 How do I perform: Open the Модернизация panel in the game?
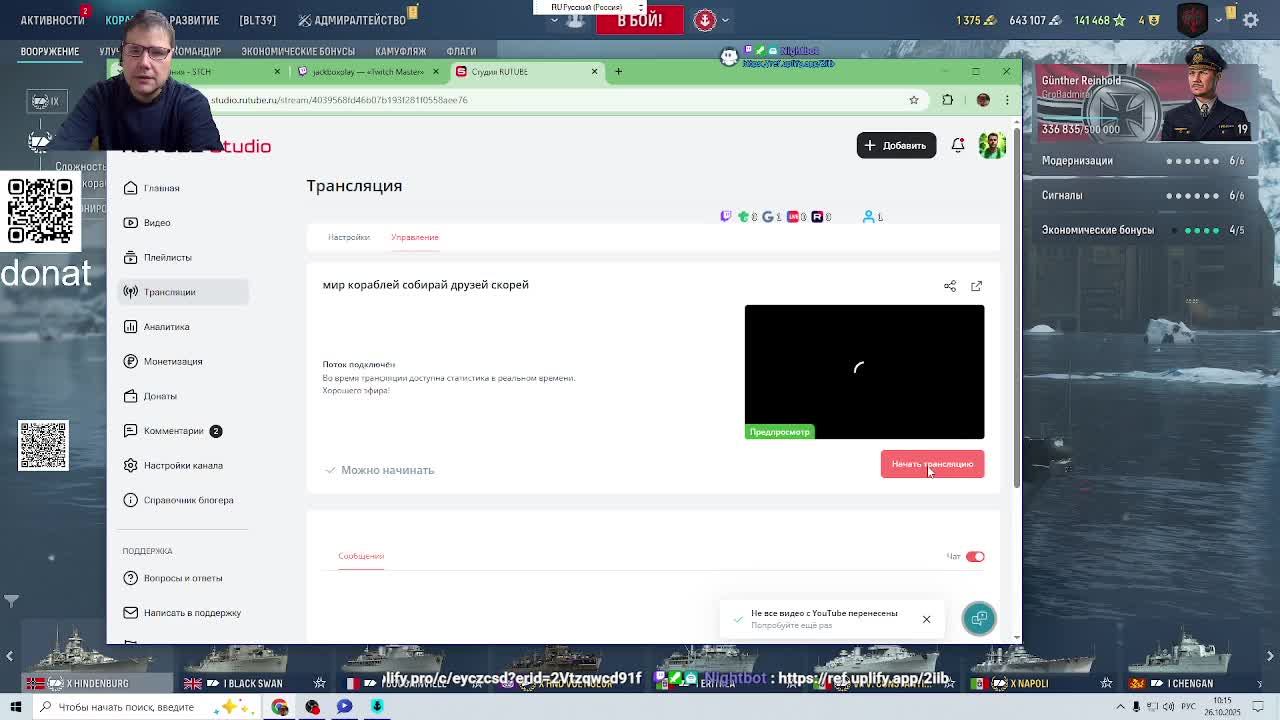coord(1143,161)
